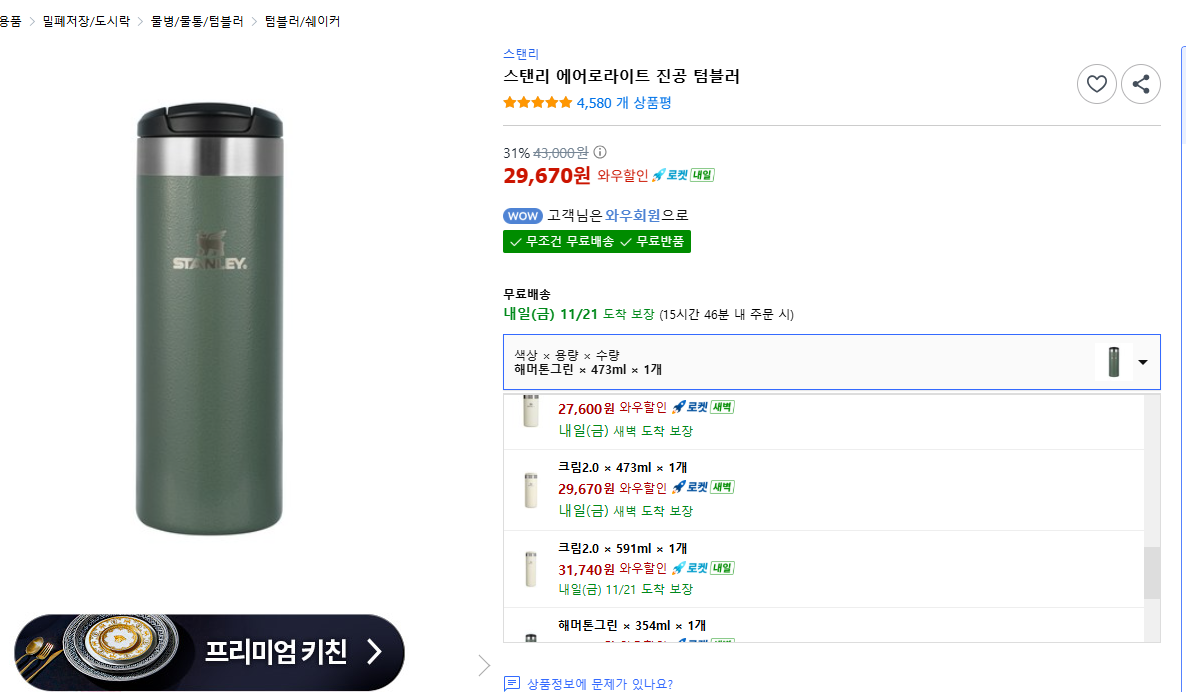Click the heart wishlist icon
The image size is (1186, 692).
point(1097,84)
